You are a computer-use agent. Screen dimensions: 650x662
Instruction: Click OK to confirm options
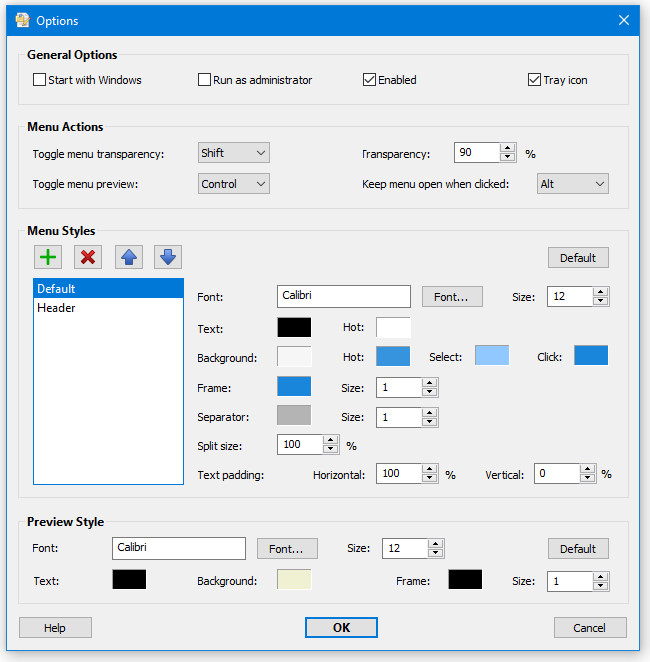(341, 627)
